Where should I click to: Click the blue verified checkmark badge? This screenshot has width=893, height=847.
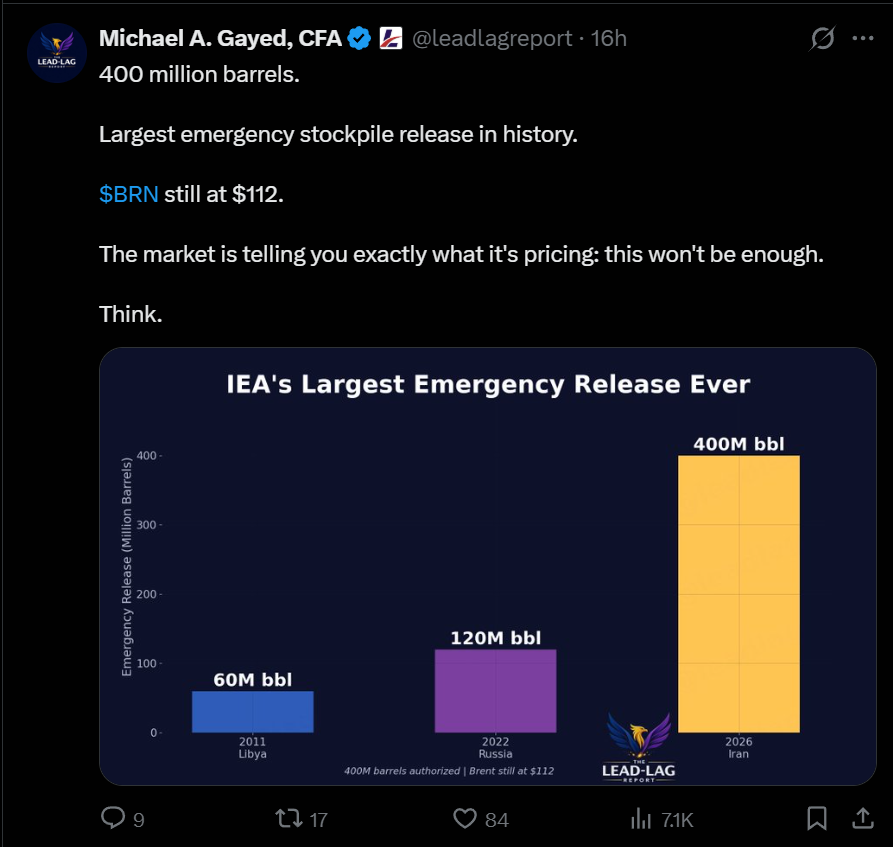pyautogui.click(x=360, y=39)
